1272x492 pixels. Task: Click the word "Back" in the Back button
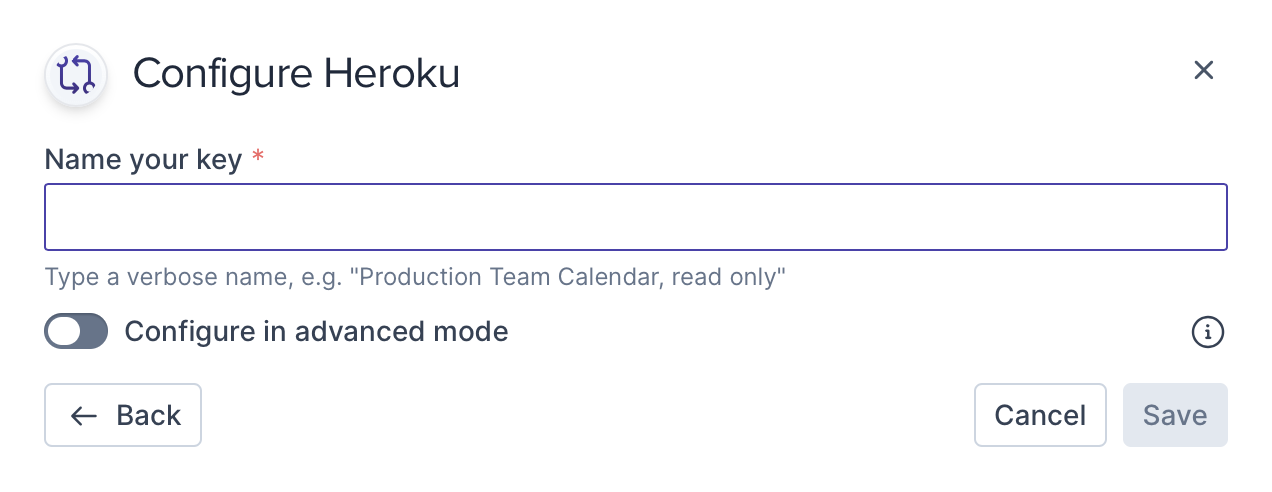148,416
